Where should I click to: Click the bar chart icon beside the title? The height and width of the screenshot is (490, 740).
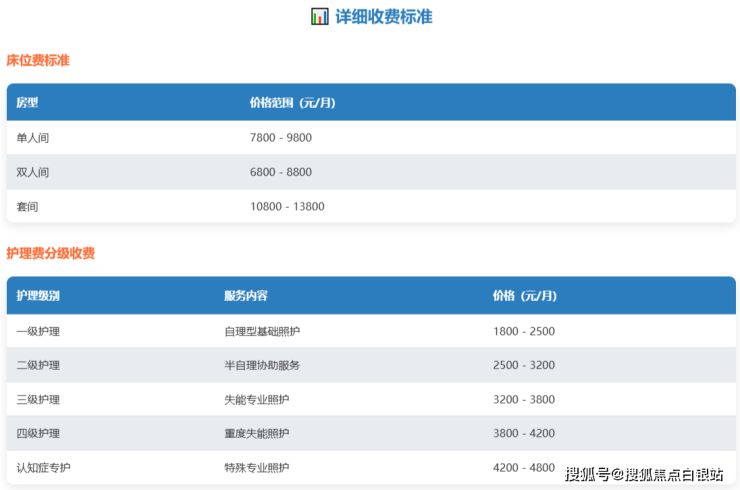pyautogui.click(x=319, y=17)
